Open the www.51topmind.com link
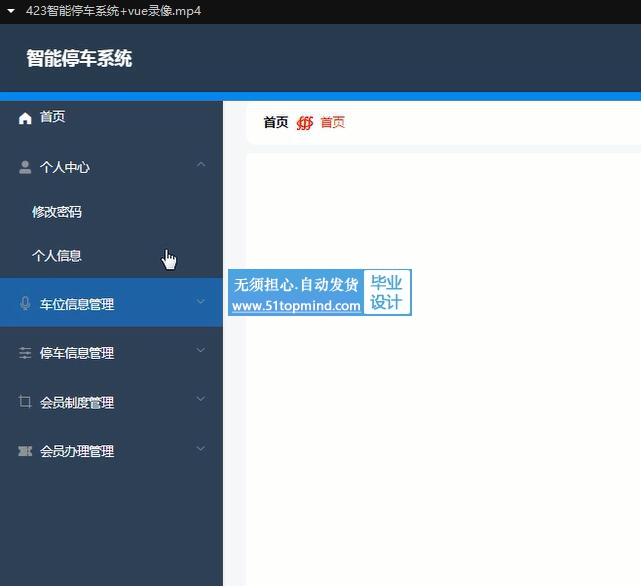The image size is (641, 586). [x=296, y=306]
